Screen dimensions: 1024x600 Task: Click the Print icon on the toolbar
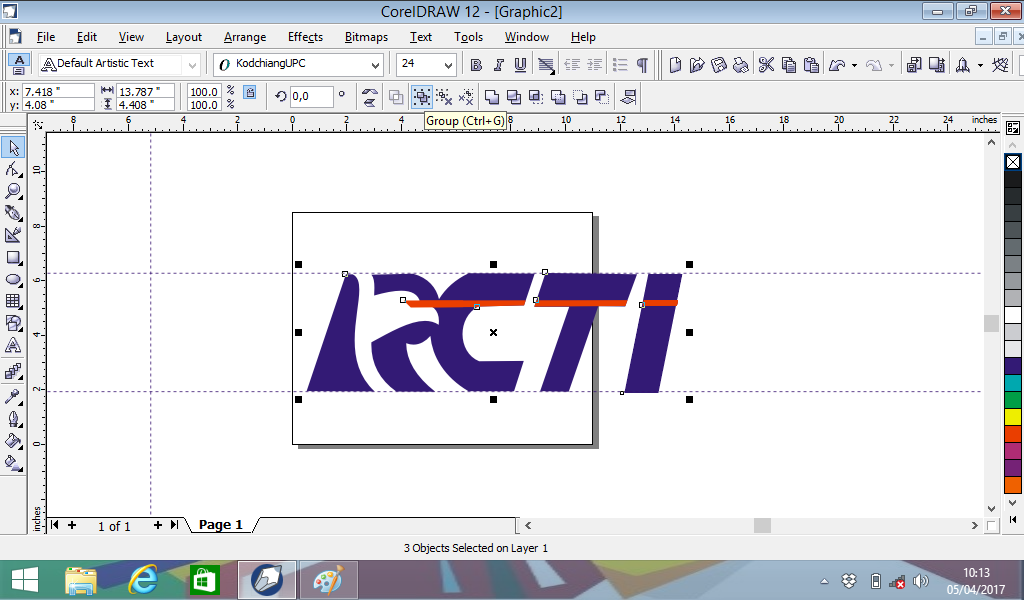coord(740,63)
